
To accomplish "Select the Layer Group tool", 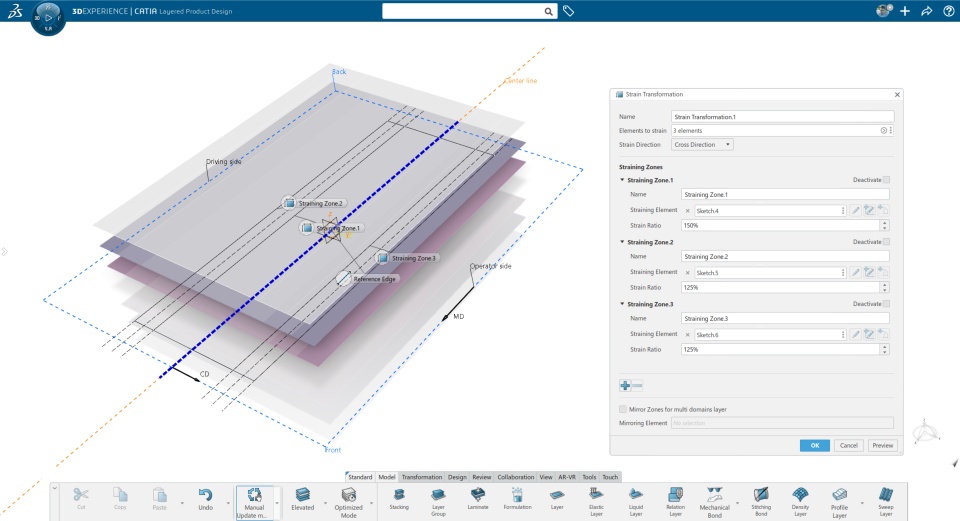I will (438, 502).
